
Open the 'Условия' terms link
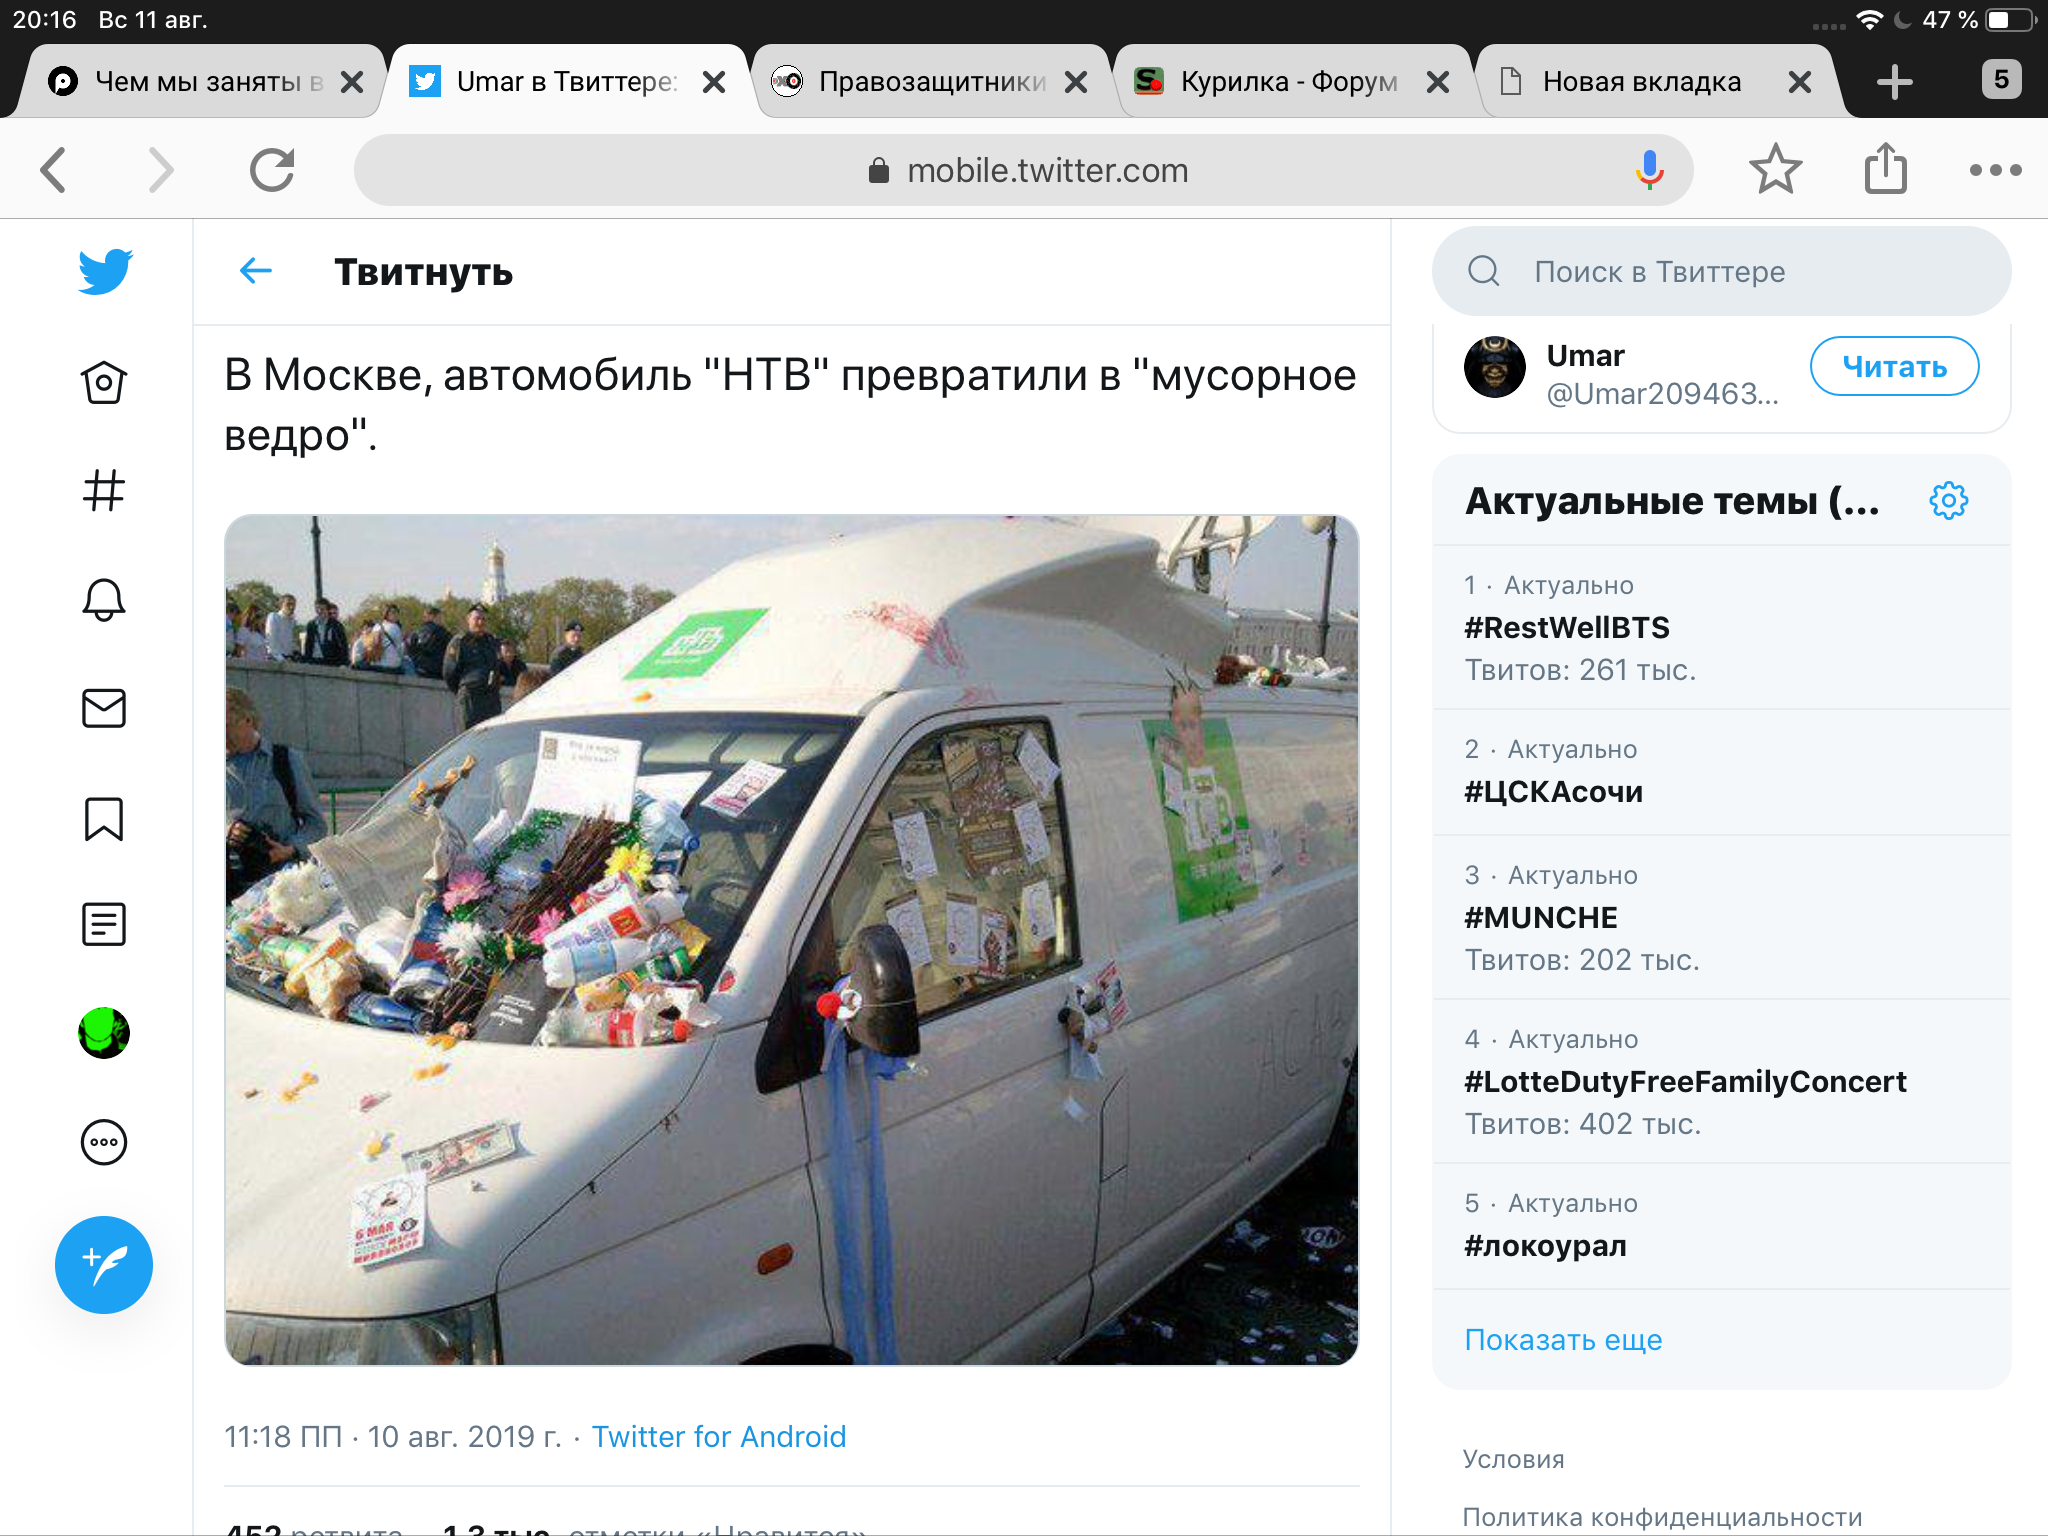point(1513,1459)
